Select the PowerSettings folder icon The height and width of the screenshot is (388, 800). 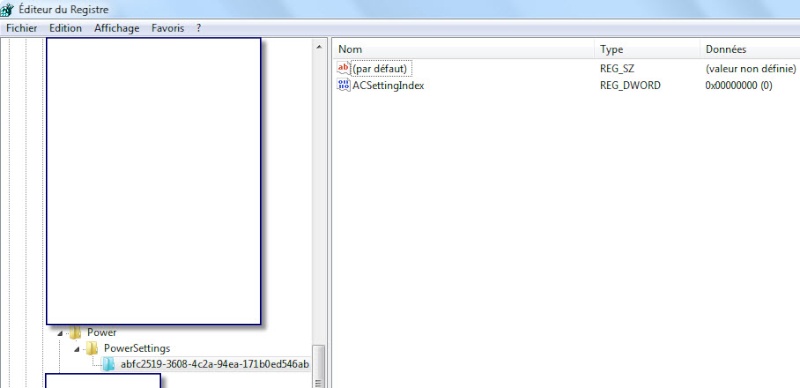[92, 348]
